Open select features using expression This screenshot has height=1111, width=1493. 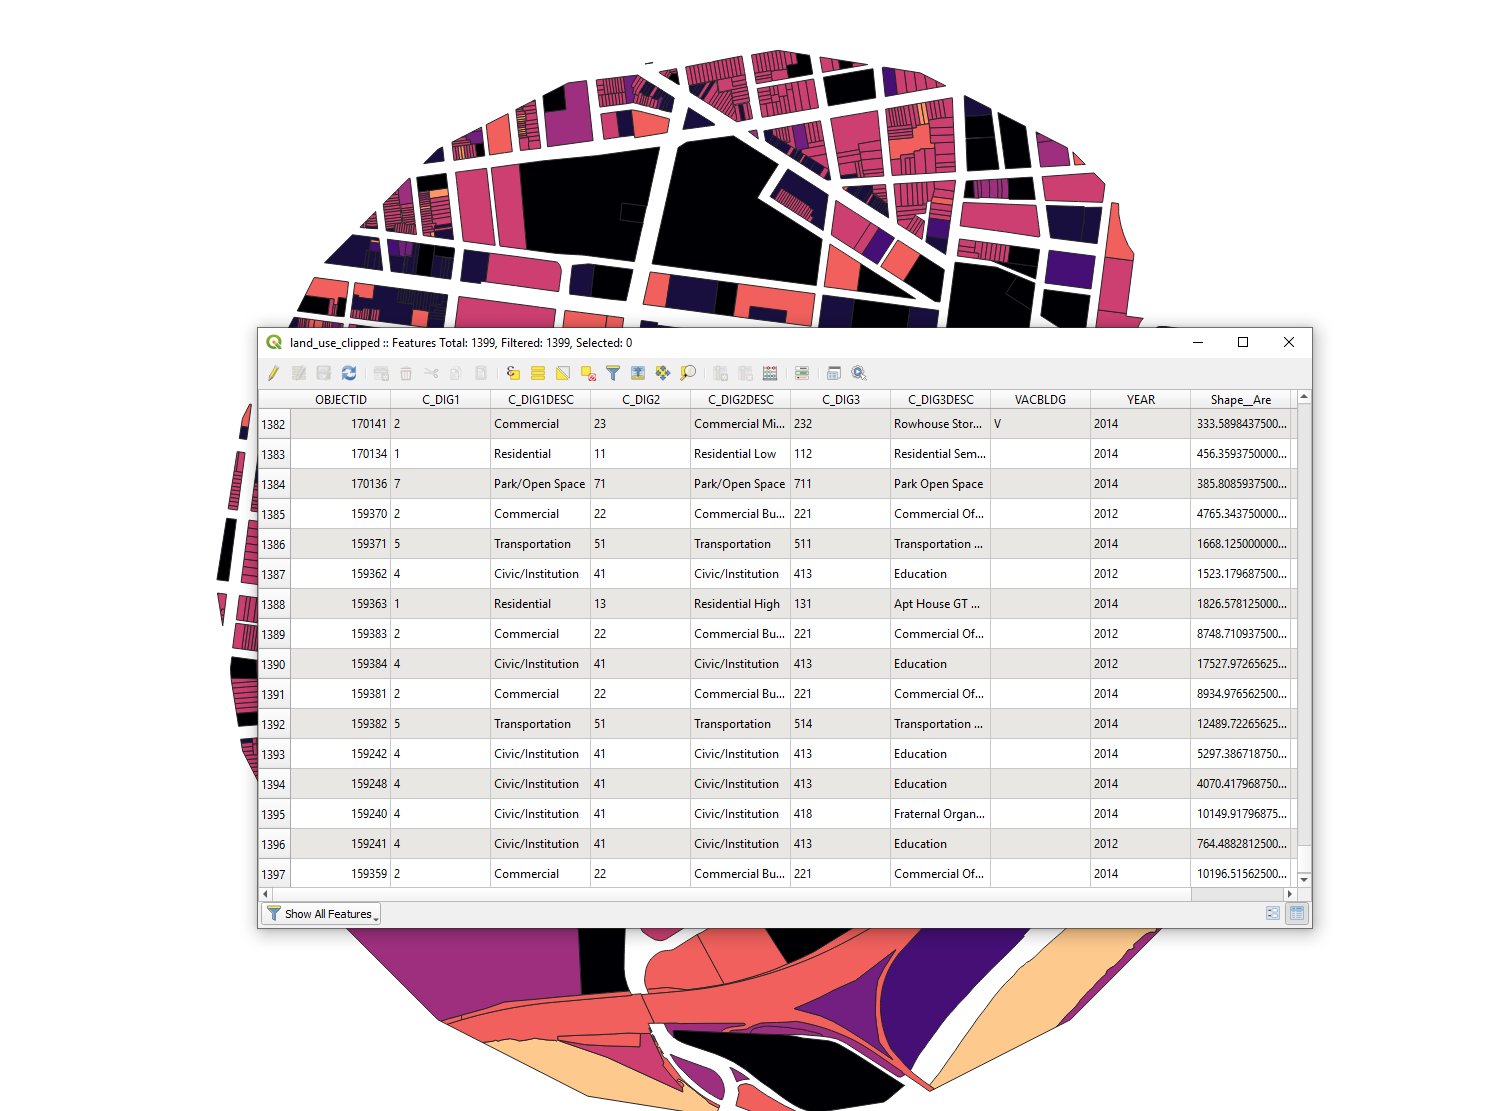point(513,373)
